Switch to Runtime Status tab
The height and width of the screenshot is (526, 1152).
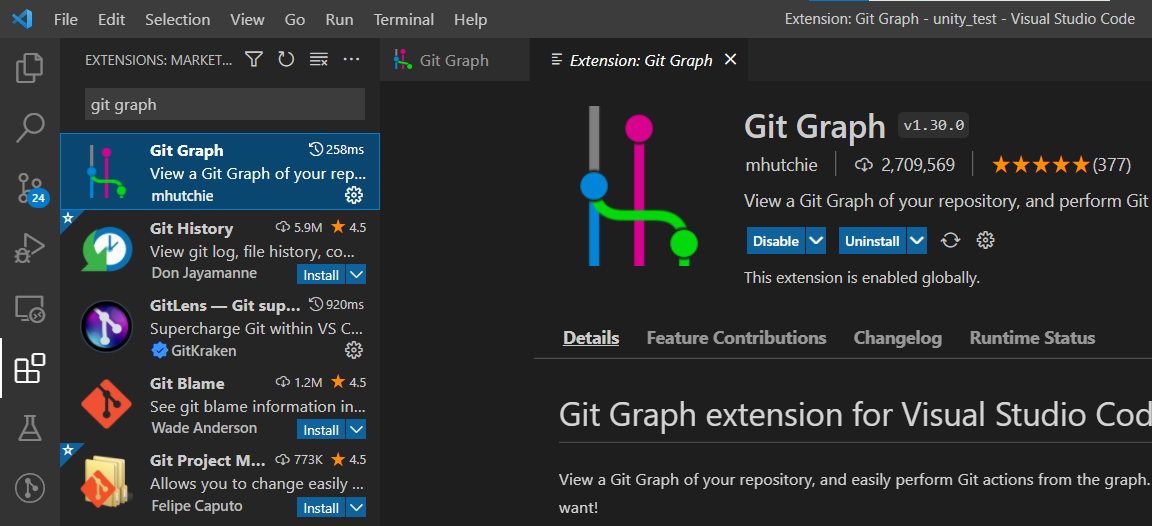(x=1032, y=338)
